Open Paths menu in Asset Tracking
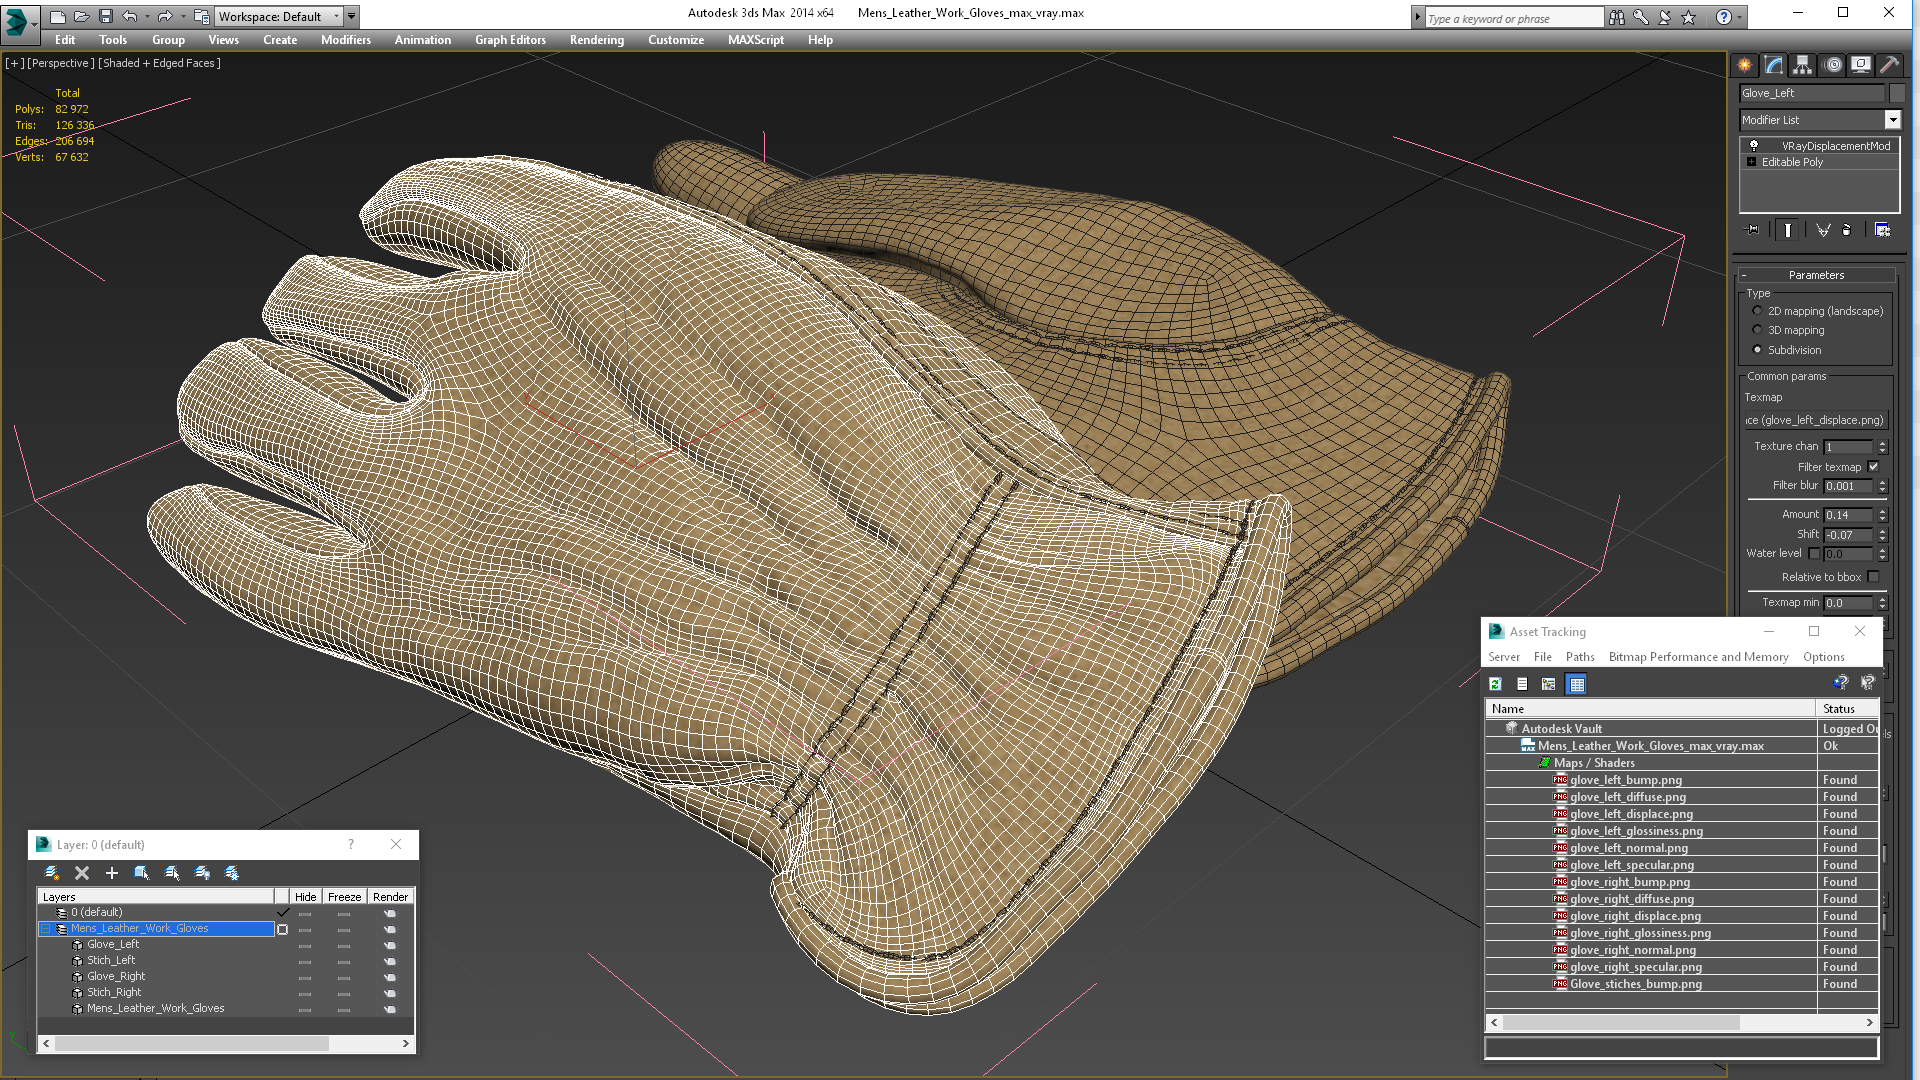Image resolution: width=1920 pixels, height=1080 pixels. coord(1580,657)
